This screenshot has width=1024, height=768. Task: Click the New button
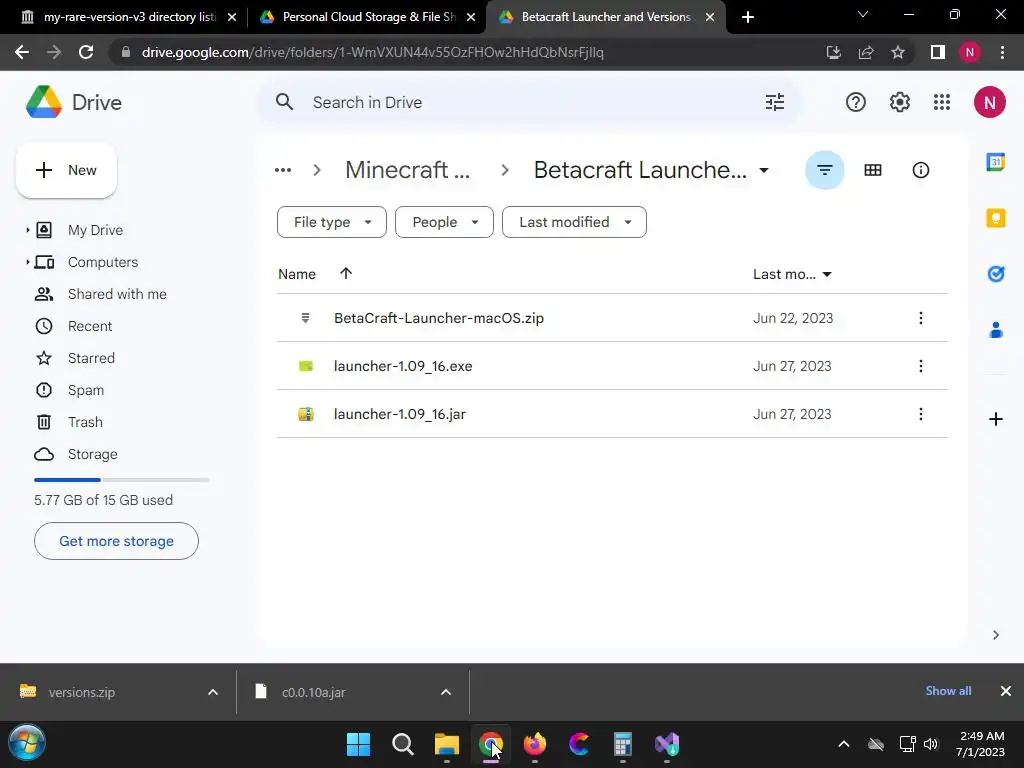pos(66,170)
